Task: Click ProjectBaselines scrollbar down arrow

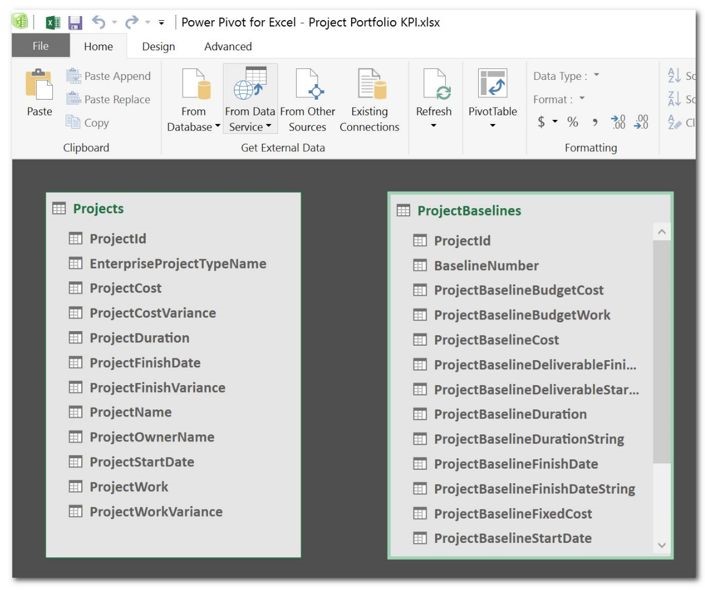Action: (661, 545)
